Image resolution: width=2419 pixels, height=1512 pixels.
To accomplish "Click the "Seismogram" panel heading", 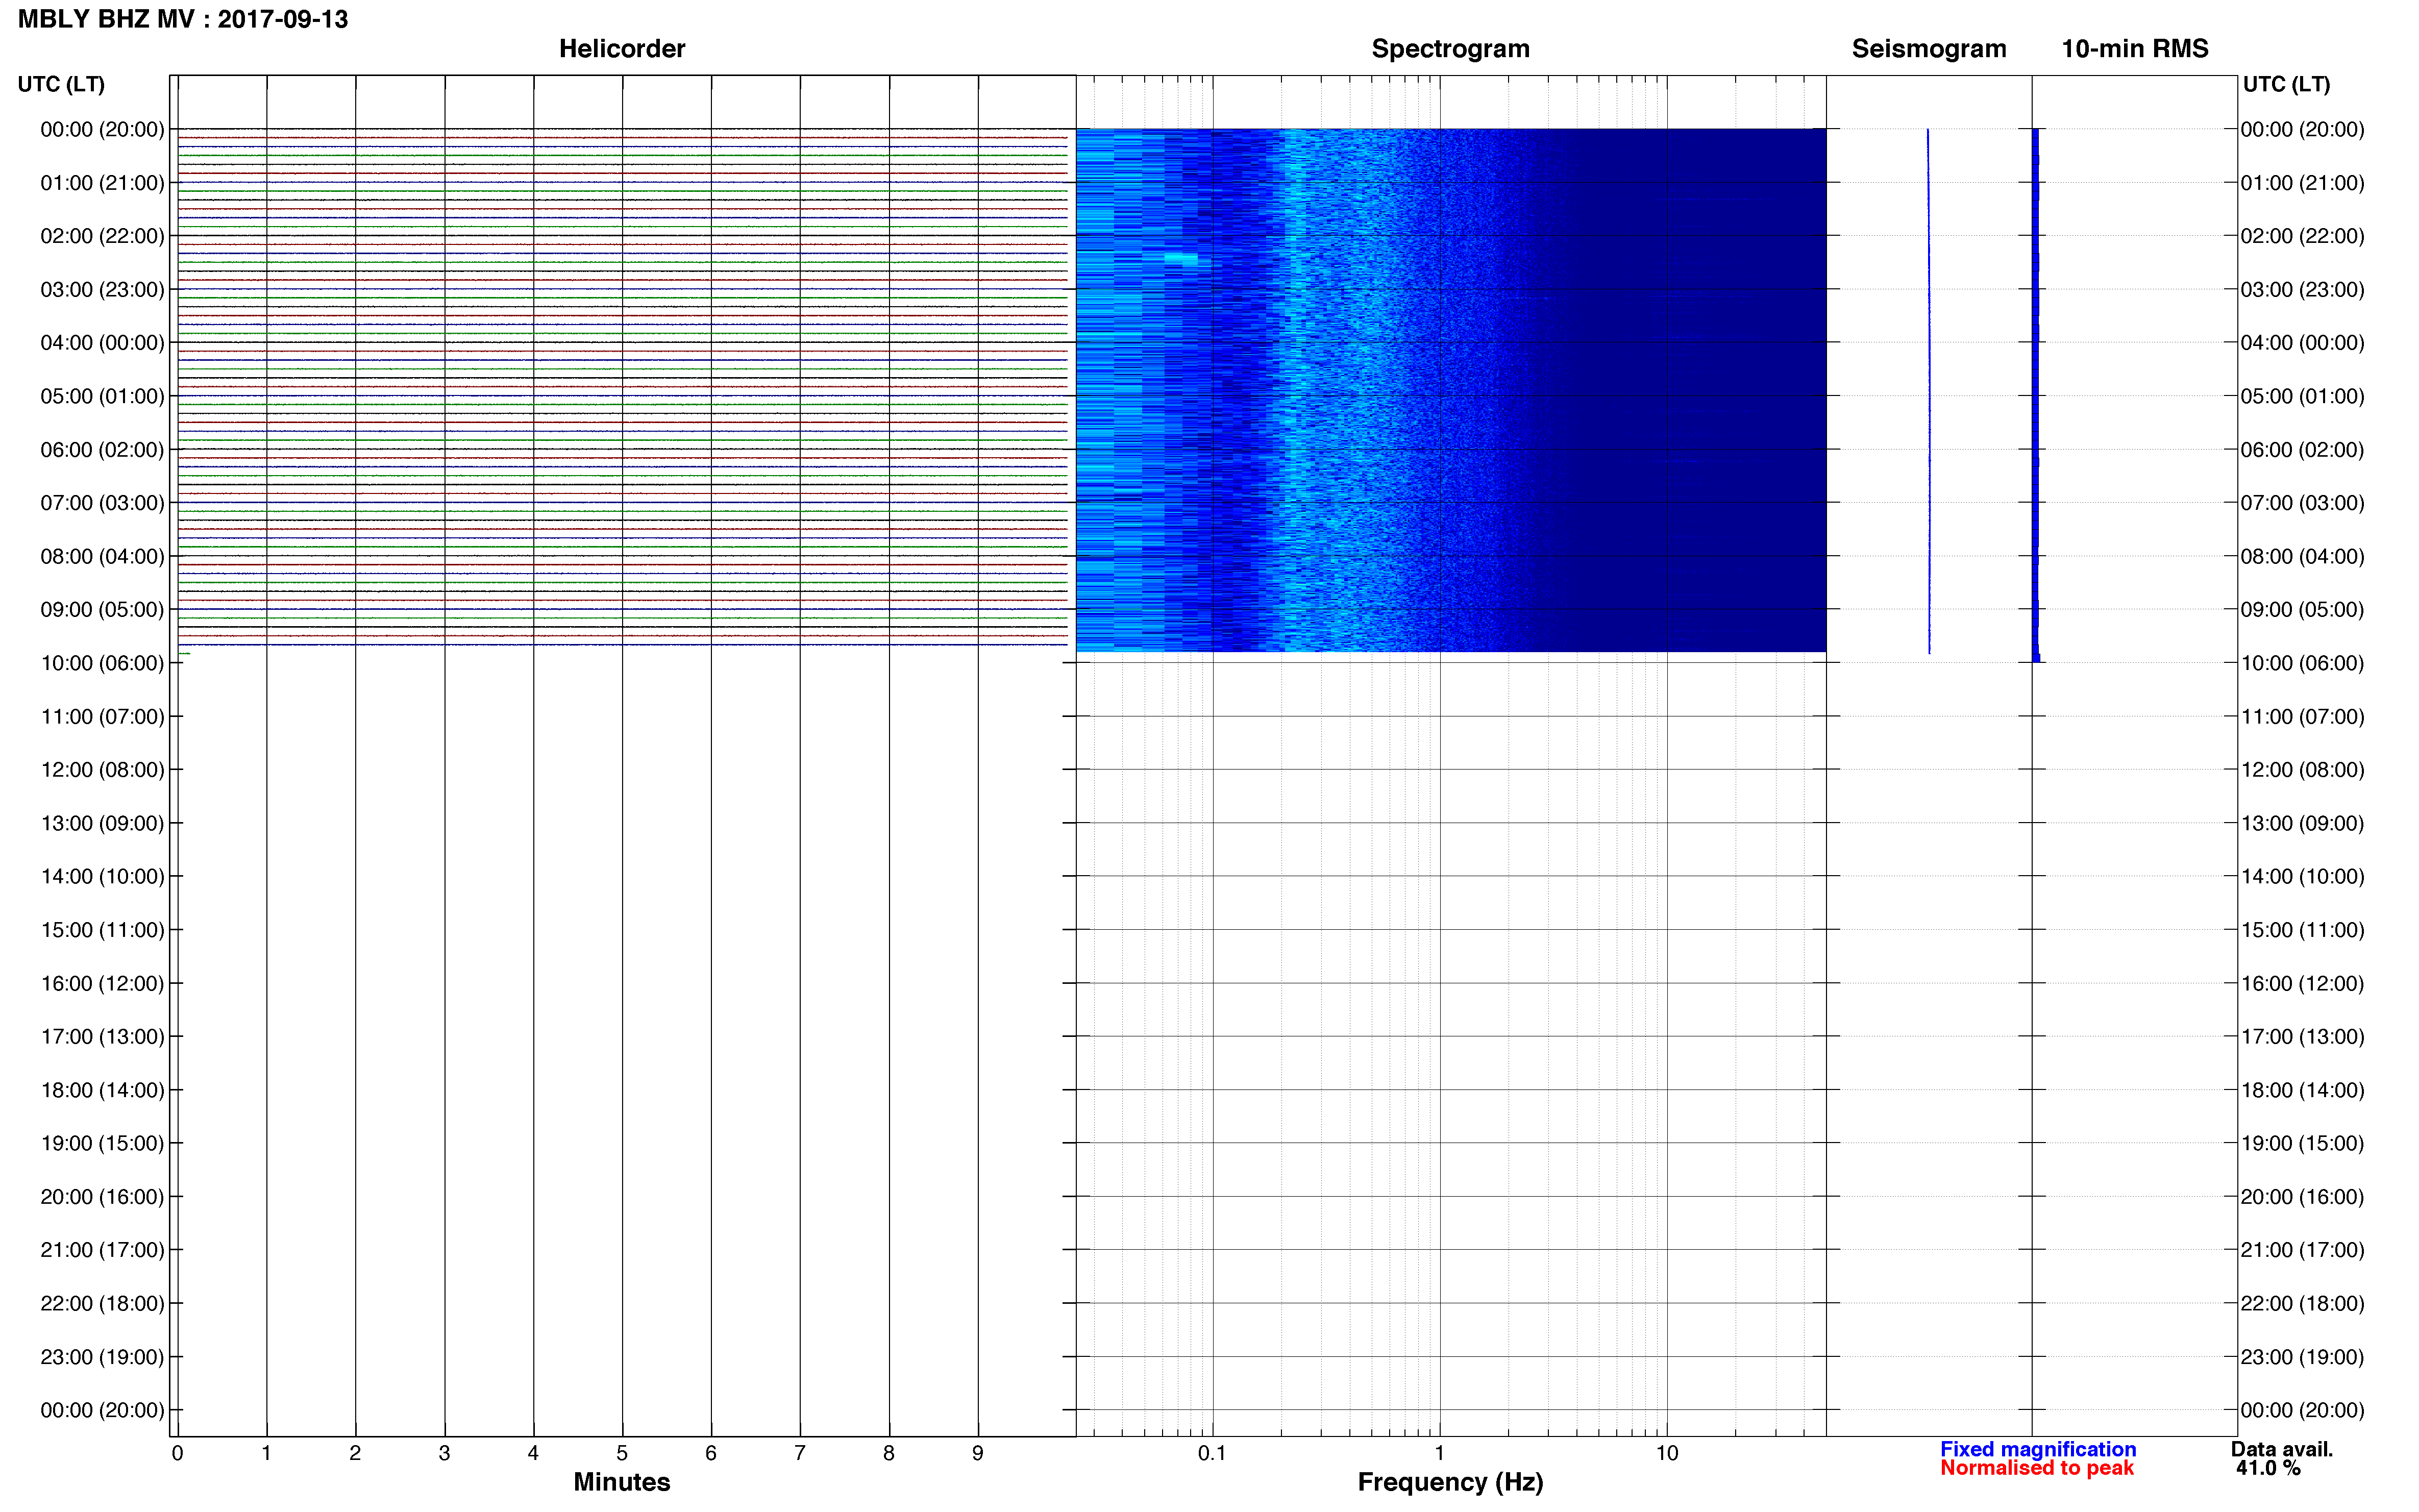I will pyautogui.click(x=1929, y=49).
